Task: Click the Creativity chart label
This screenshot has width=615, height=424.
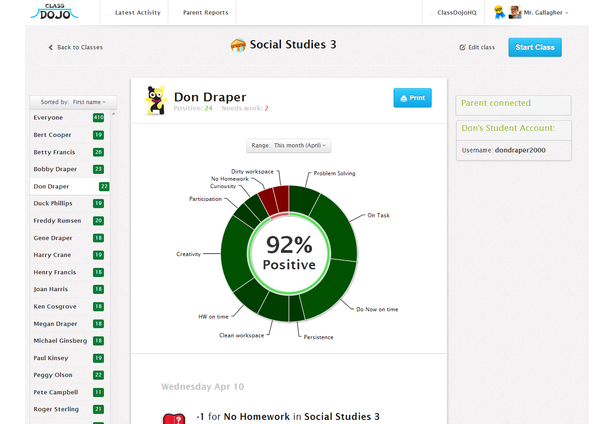Action: [189, 254]
